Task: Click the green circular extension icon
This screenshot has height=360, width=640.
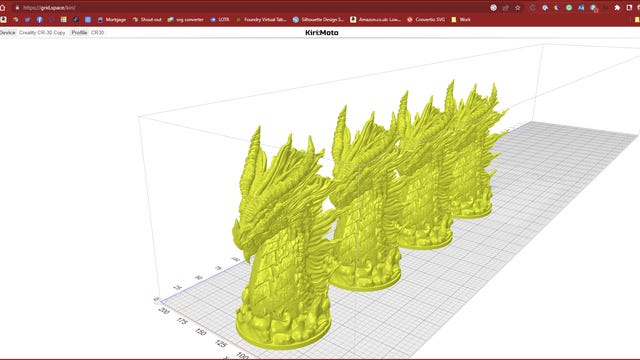Action: click(x=569, y=8)
